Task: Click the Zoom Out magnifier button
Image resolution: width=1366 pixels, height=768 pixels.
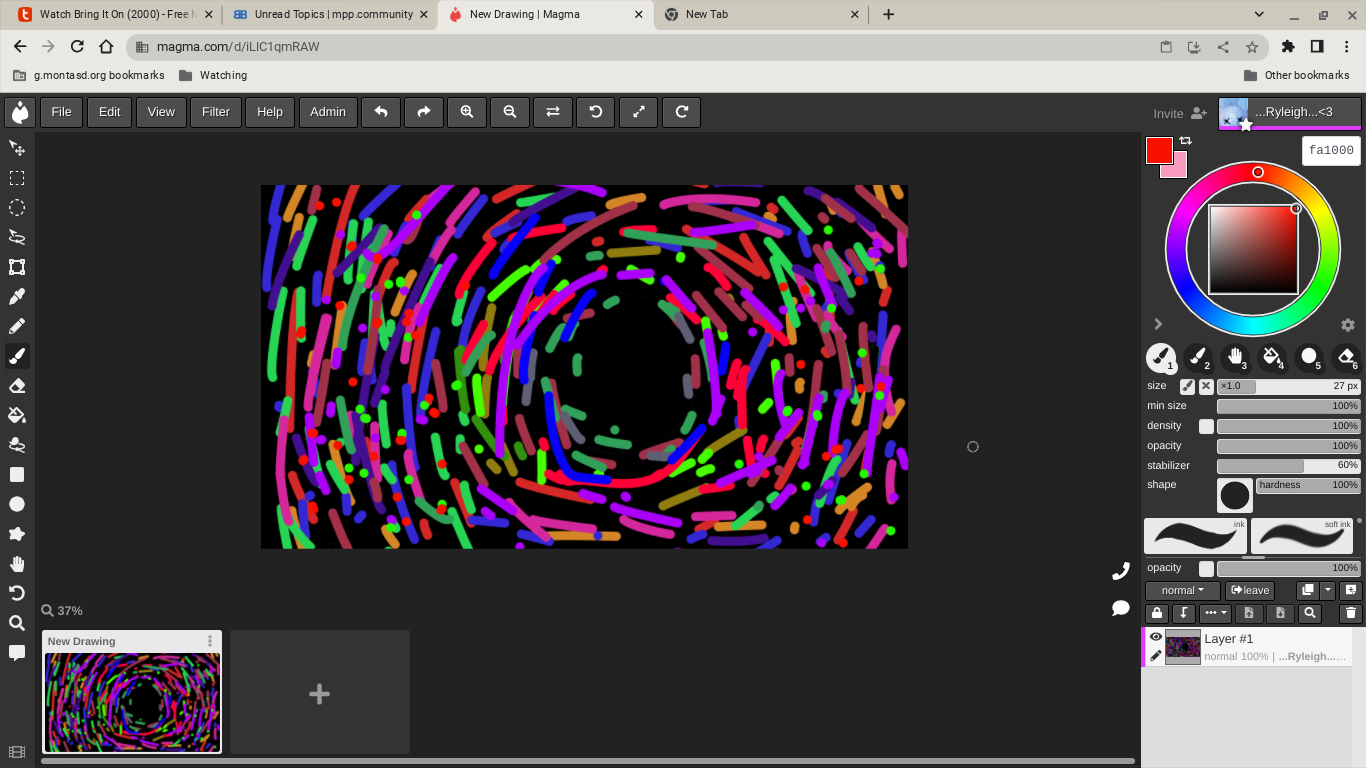Action: click(x=510, y=112)
